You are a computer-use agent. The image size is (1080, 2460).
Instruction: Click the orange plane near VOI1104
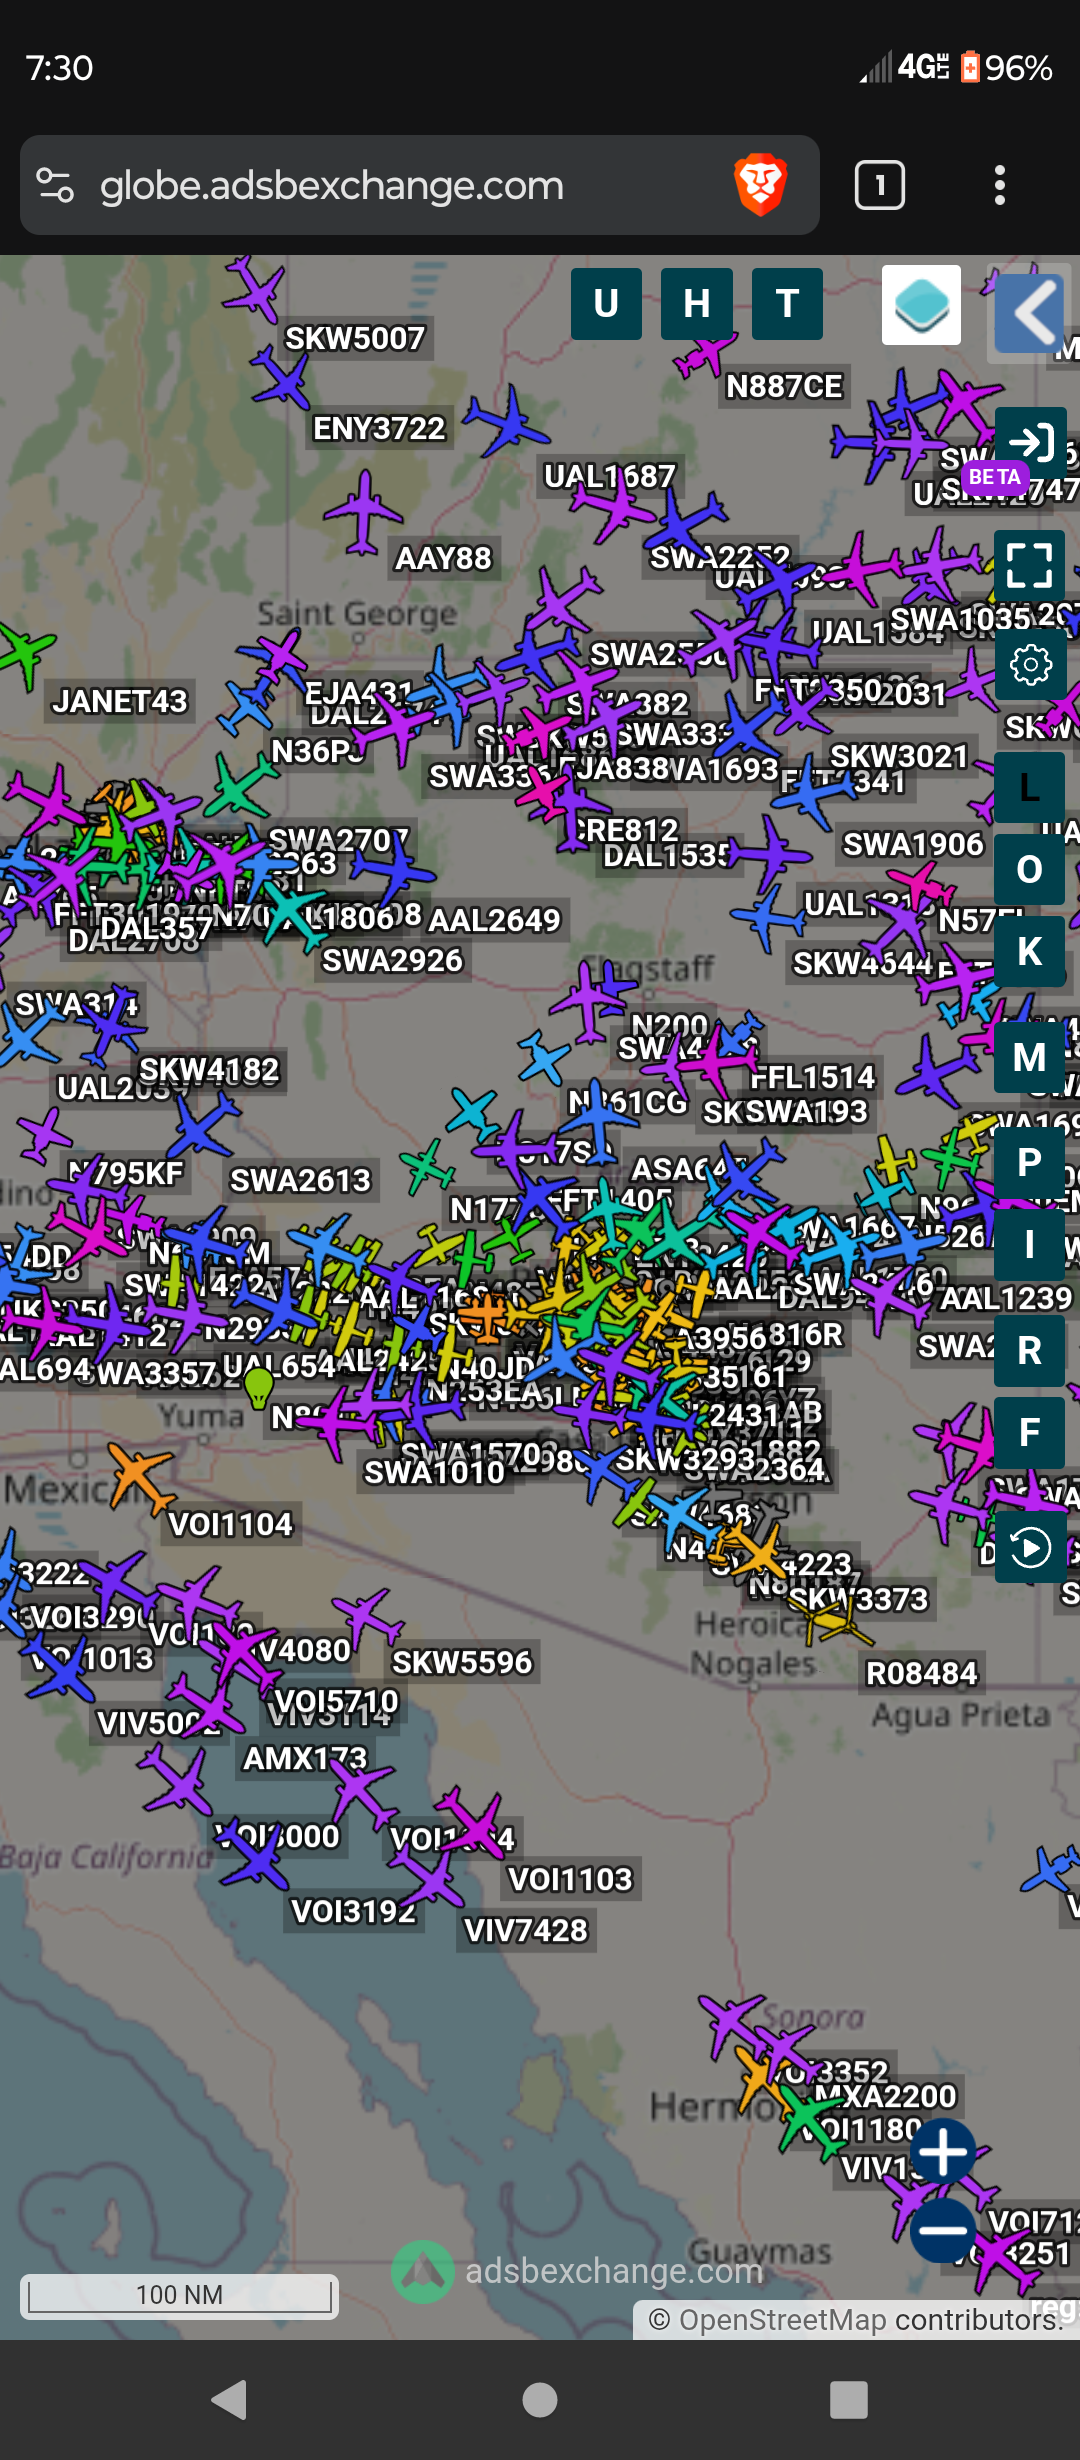point(140,1479)
